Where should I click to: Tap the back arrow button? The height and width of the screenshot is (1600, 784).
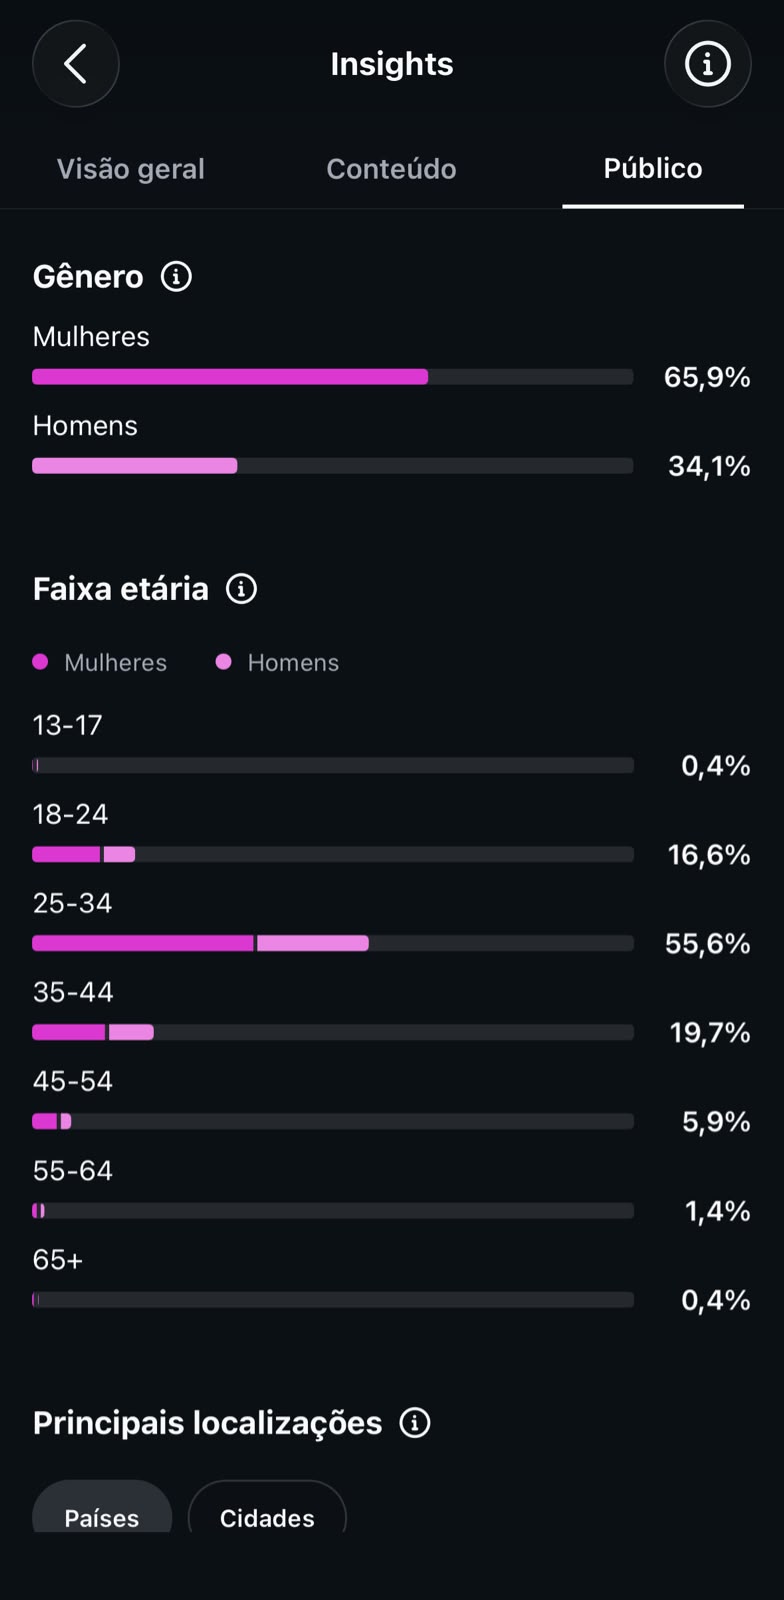tap(76, 64)
